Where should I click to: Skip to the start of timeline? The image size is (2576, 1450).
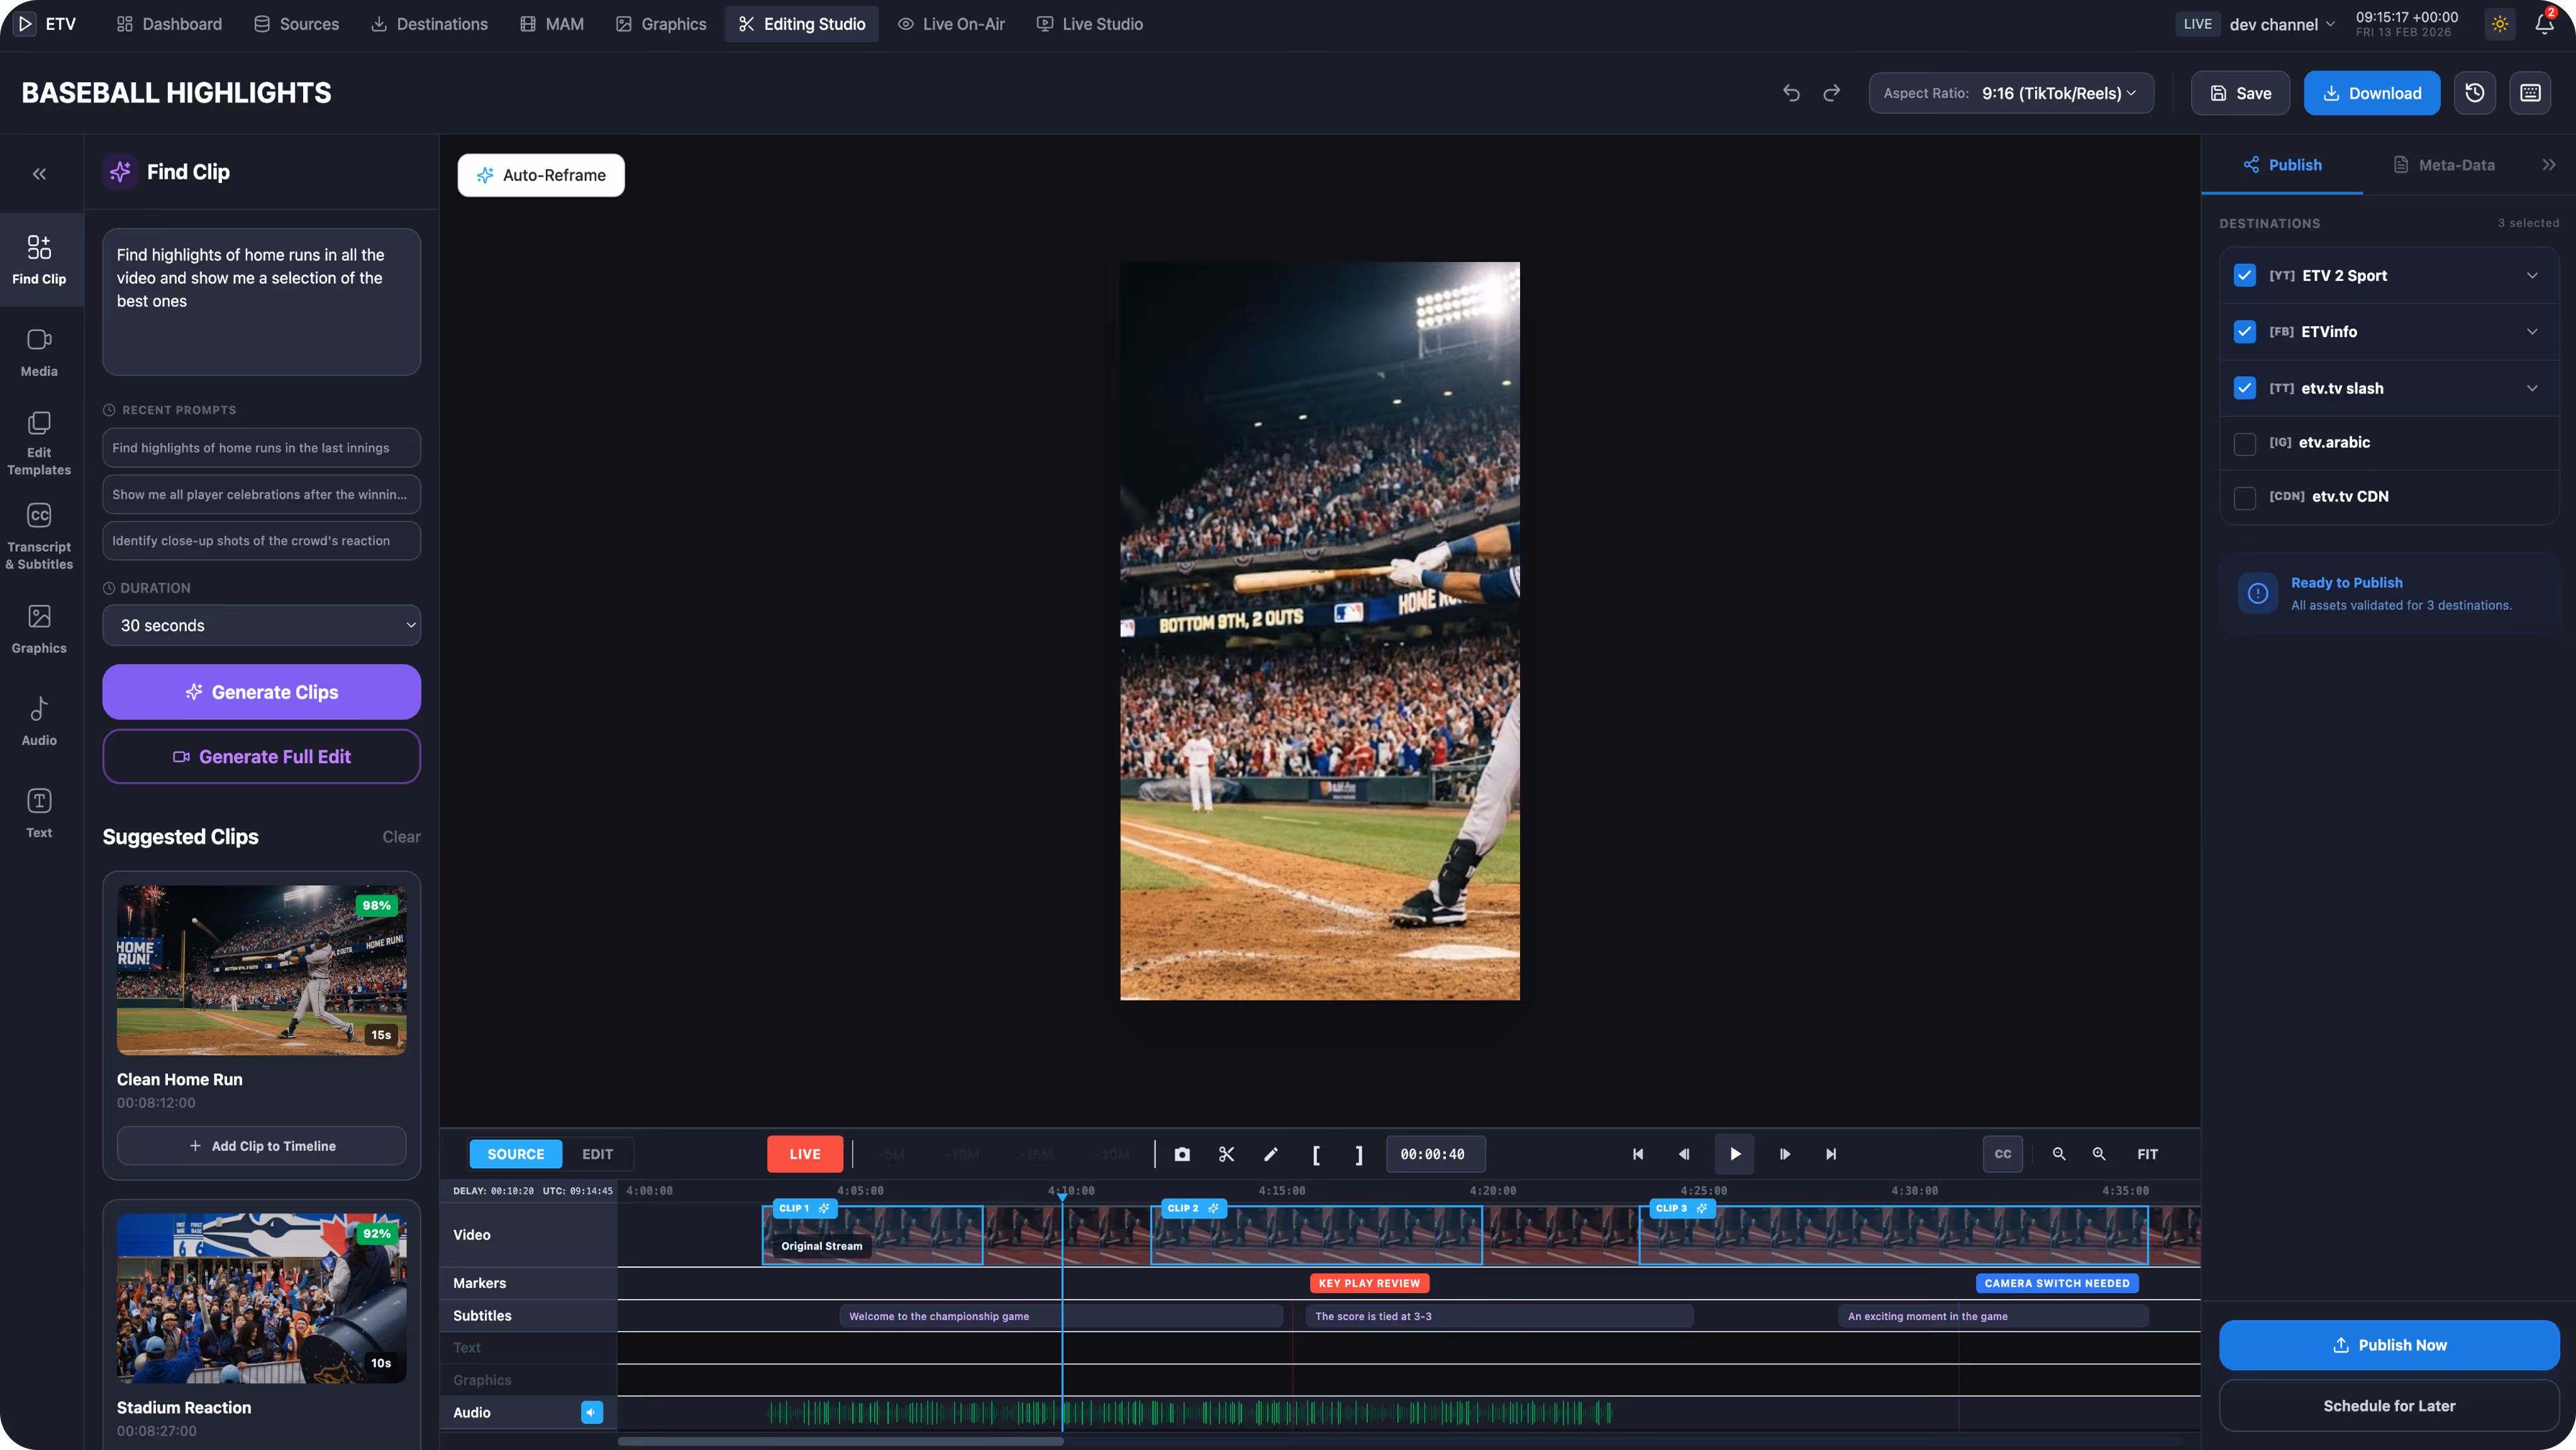[1638, 1154]
